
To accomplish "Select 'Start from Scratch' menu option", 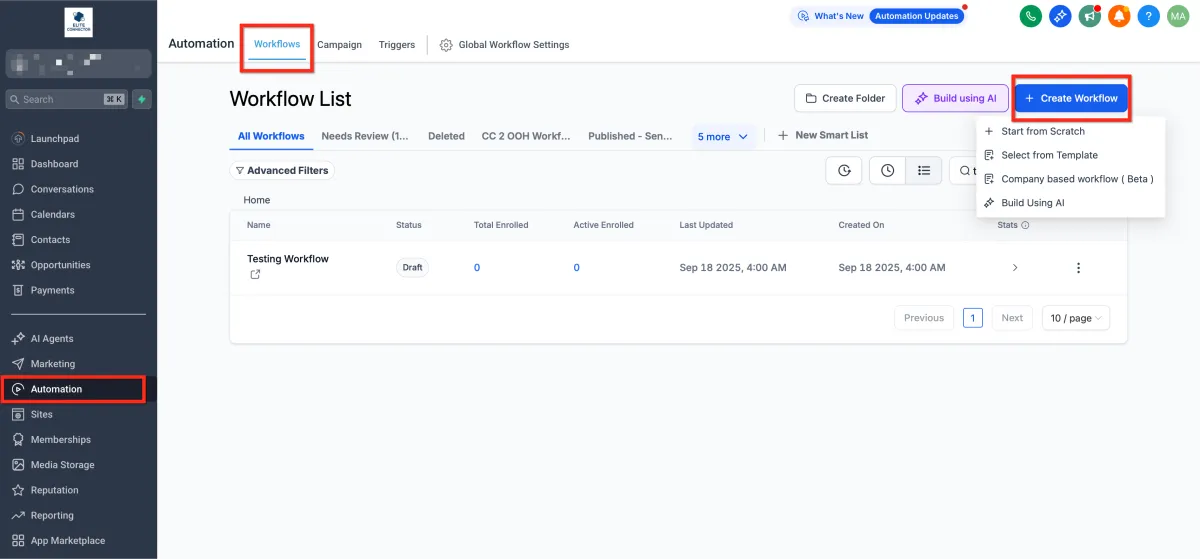I will click(1042, 131).
